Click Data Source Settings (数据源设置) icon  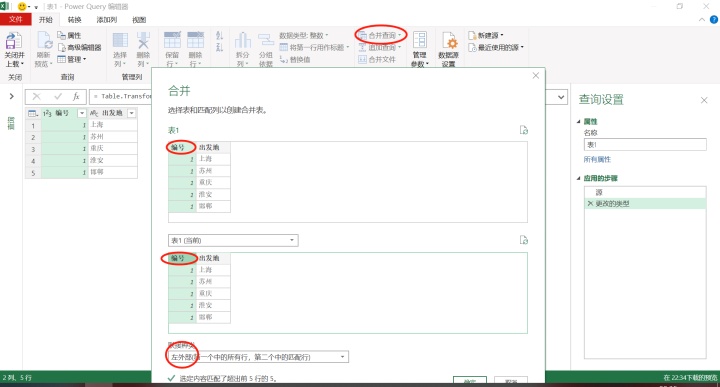click(x=449, y=41)
